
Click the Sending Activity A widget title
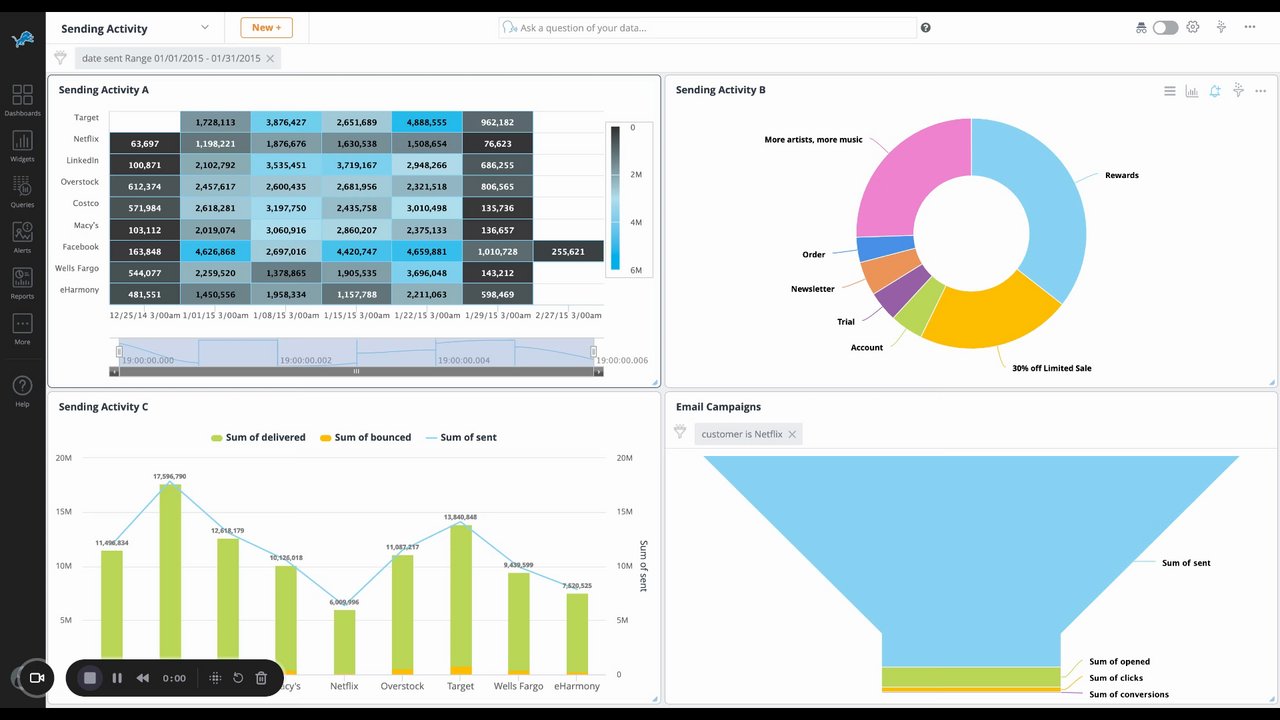[x=104, y=90]
